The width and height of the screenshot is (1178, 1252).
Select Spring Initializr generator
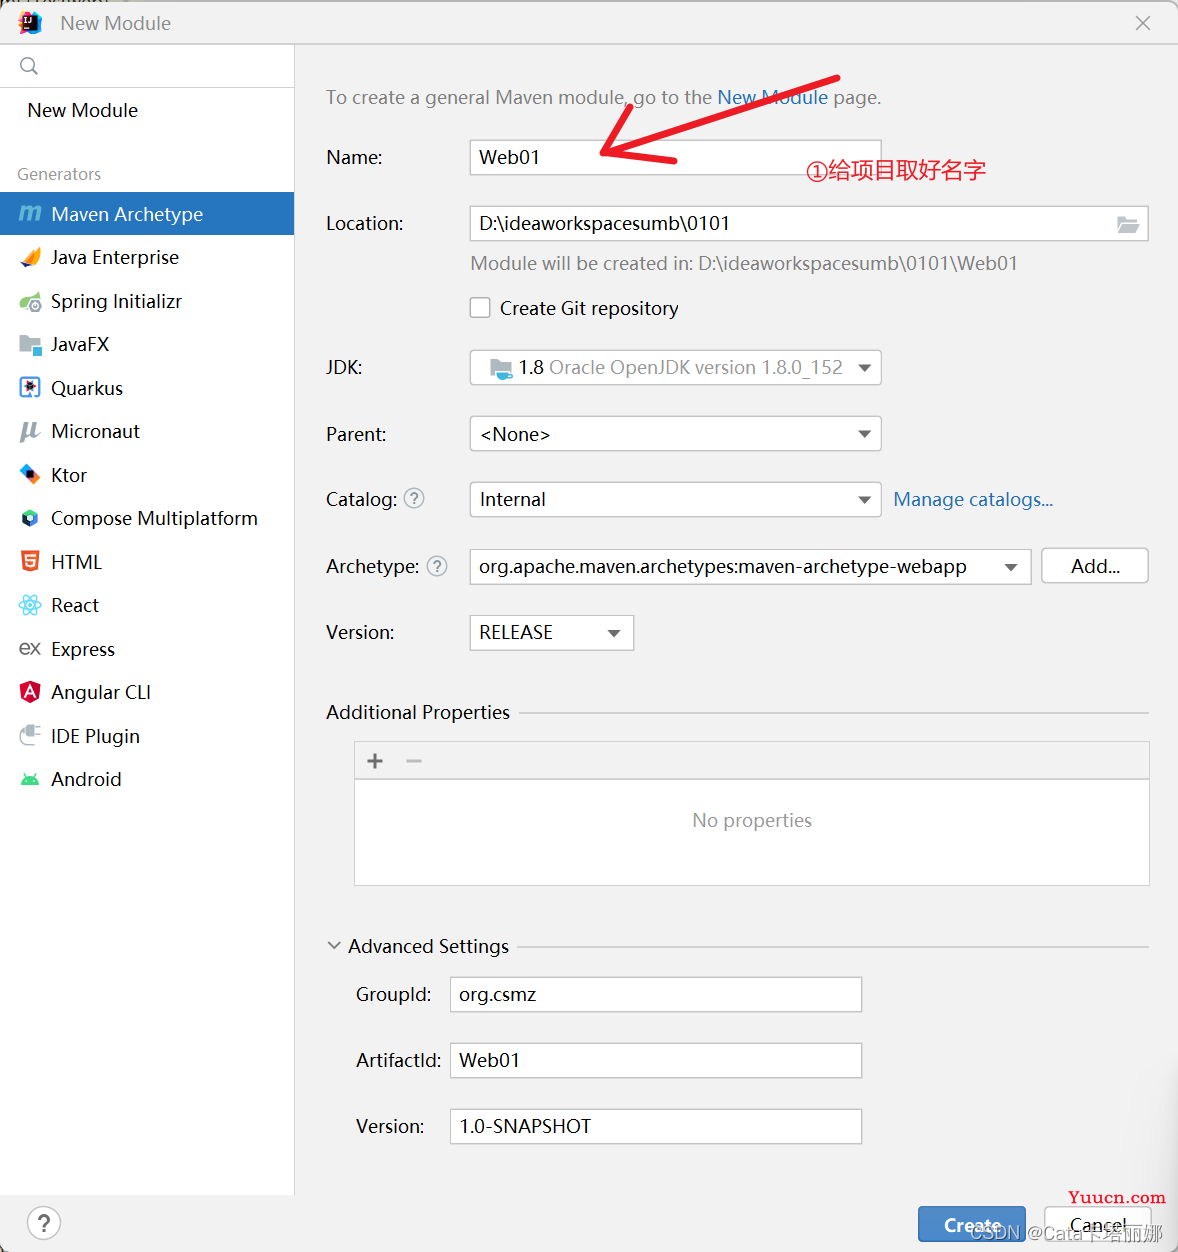pos(147,301)
